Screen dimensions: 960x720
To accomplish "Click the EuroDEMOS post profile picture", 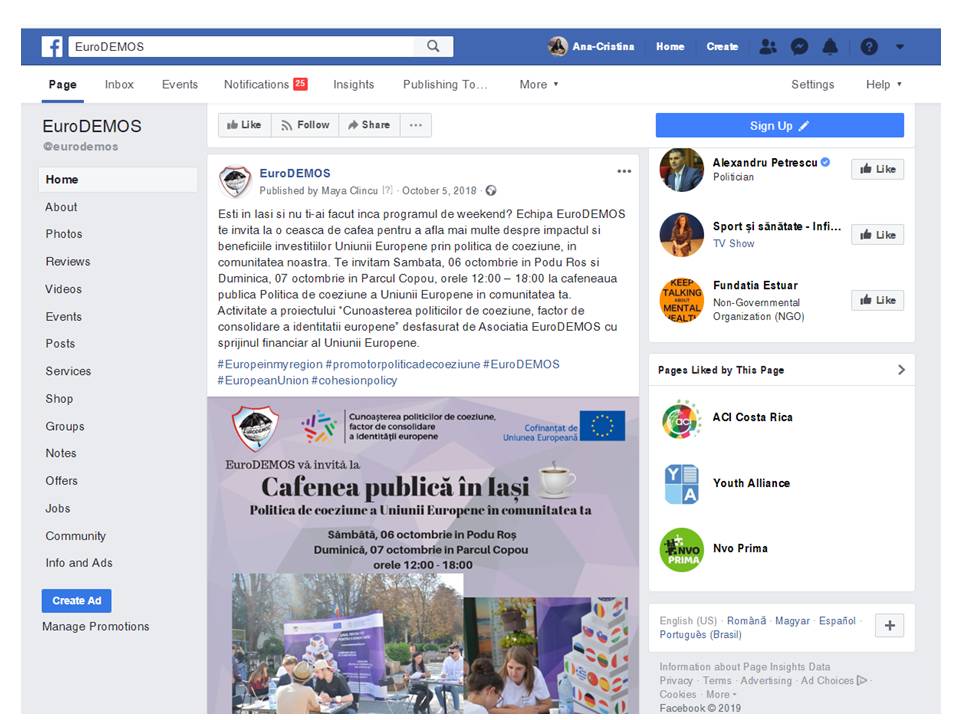I will pos(235,182).
